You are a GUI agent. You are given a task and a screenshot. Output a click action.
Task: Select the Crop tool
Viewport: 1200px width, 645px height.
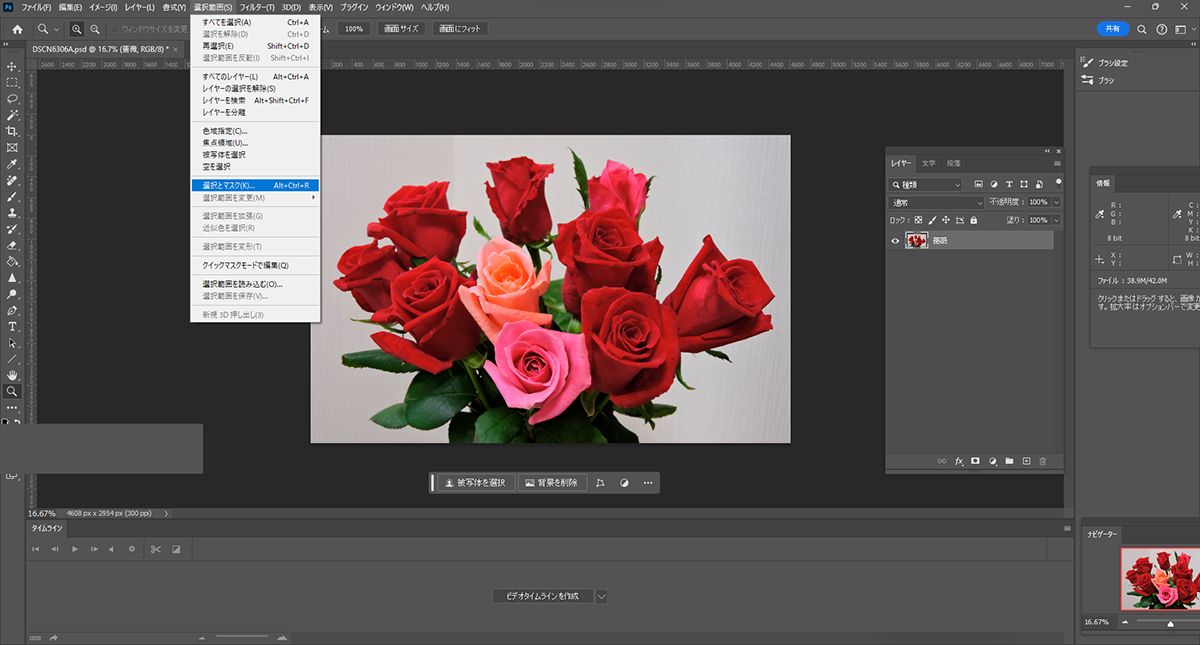[x=13, y=131]
